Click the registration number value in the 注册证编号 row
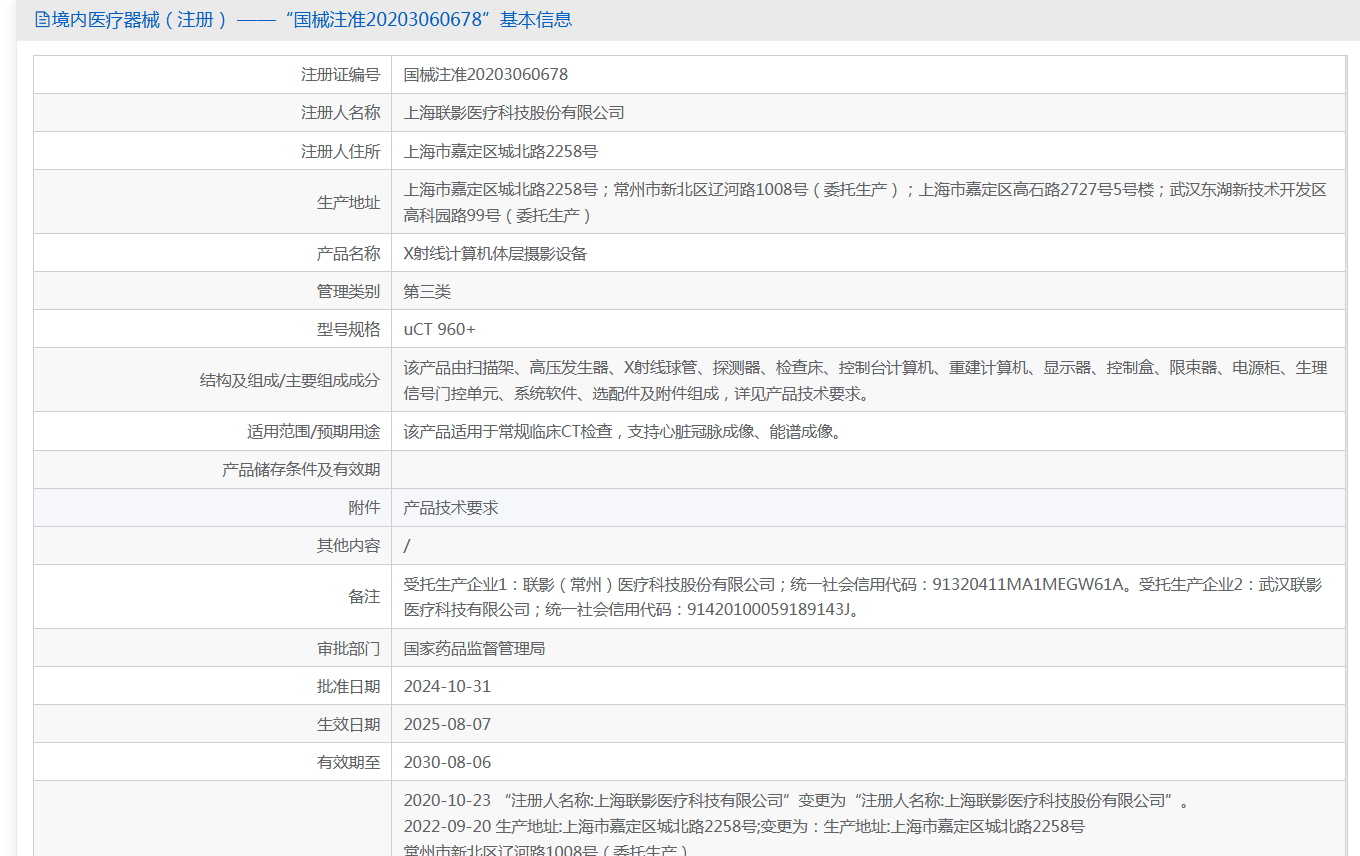Screen dimensions: 1360x856 (486, 75)
